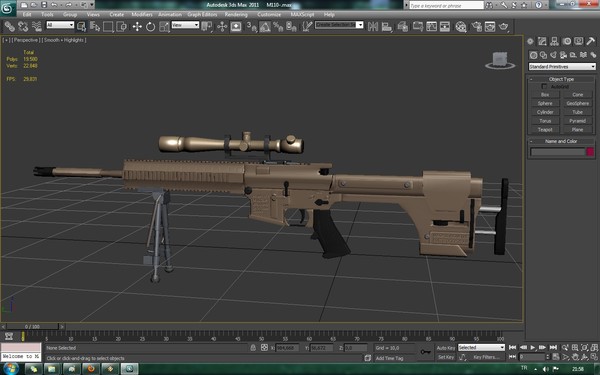Click Edit Named Selection Sets icon
Screen dimensions: 600x375
[307, 26]
